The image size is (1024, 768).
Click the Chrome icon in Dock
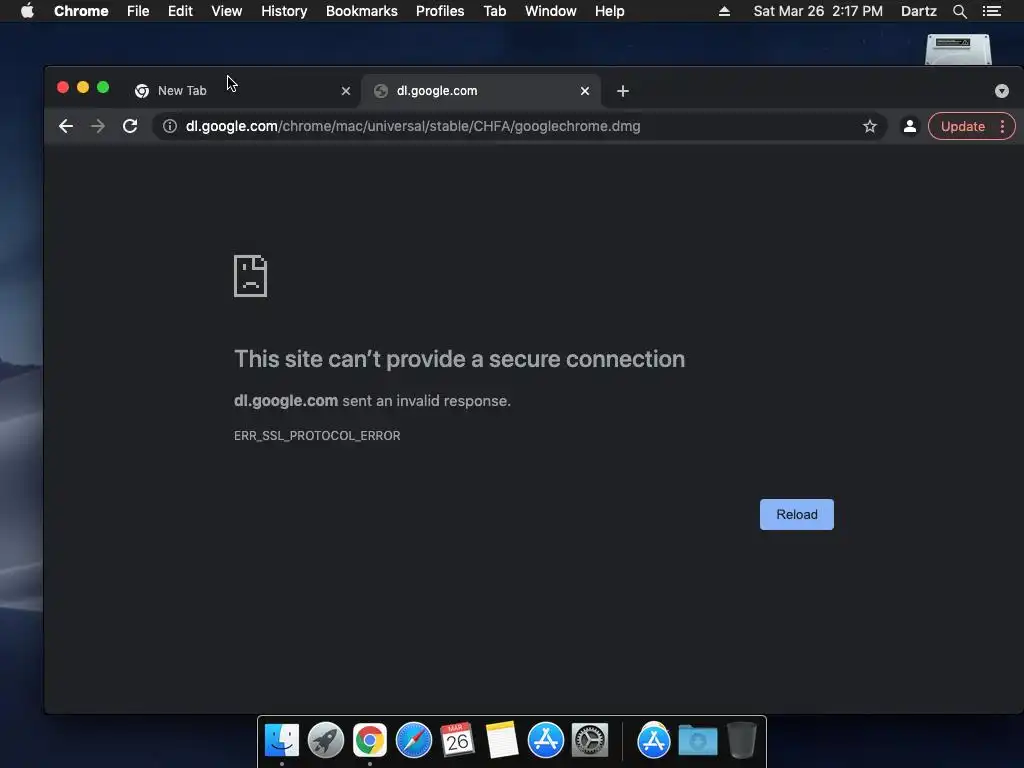pyautogui.click(x=370, y=740)
